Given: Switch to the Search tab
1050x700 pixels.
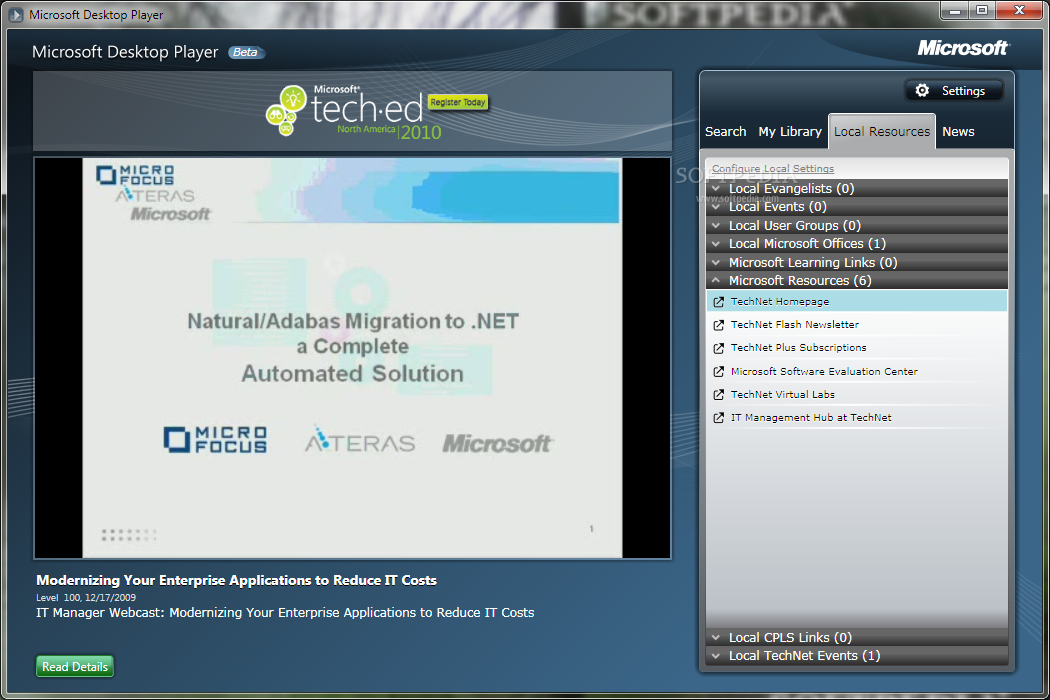Looking at the screenshot, I should pyautogui.click(x=725, y=131).
